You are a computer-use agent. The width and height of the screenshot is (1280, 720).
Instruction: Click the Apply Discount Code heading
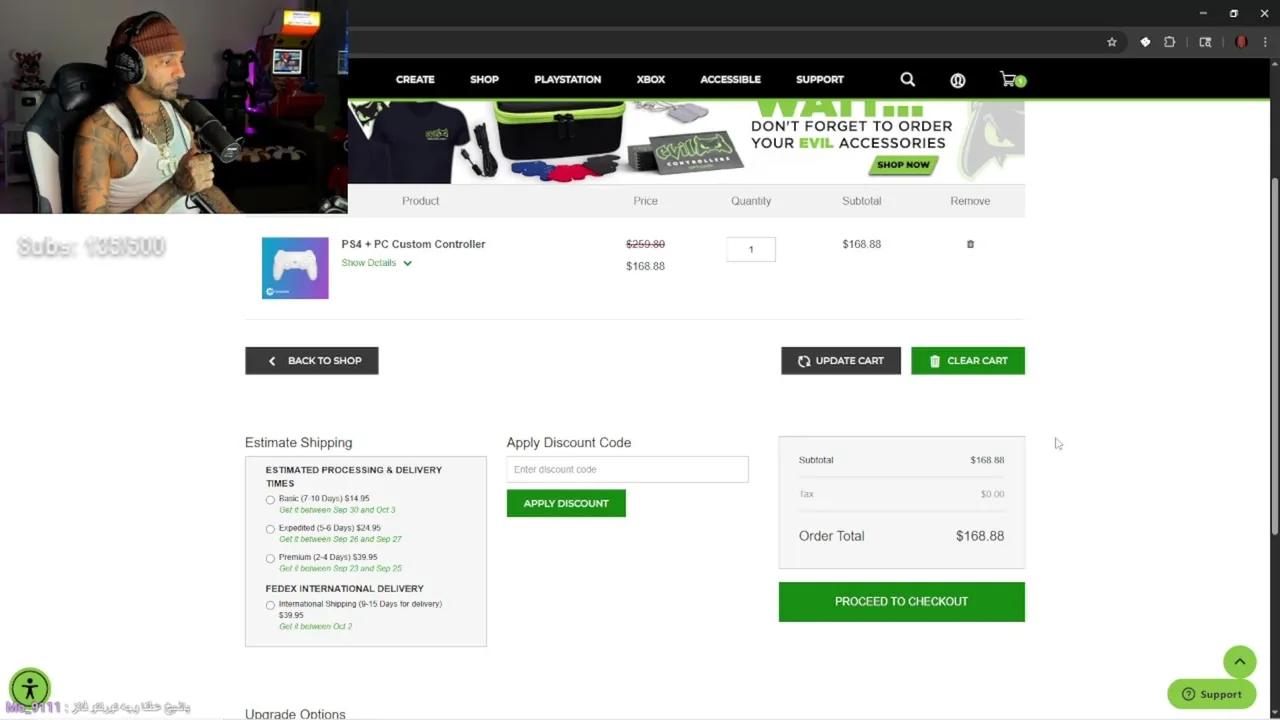[568, 442]
